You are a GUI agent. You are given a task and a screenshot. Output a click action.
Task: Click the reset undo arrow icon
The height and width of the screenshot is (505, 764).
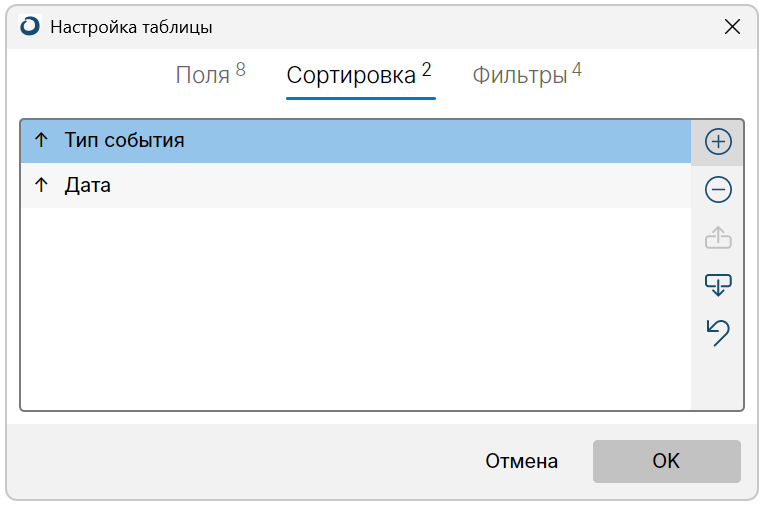718,333
